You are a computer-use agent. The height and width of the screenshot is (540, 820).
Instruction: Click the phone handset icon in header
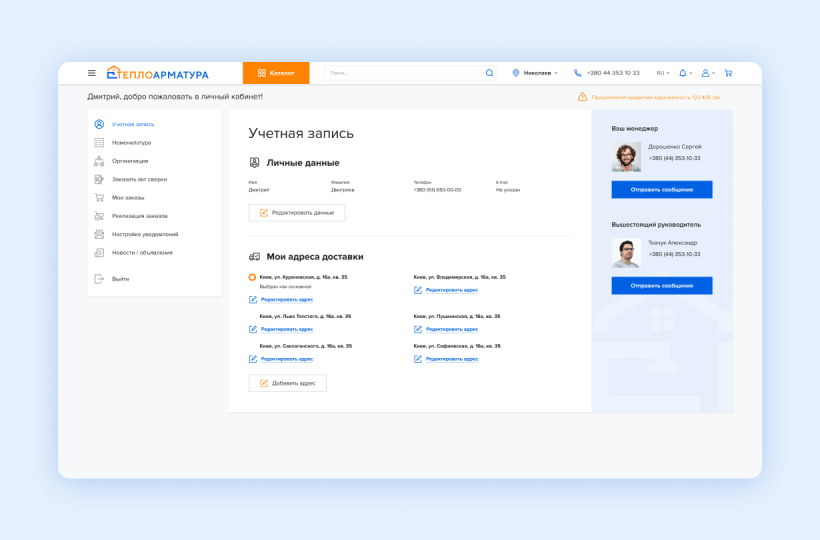(x=578, y=73)
